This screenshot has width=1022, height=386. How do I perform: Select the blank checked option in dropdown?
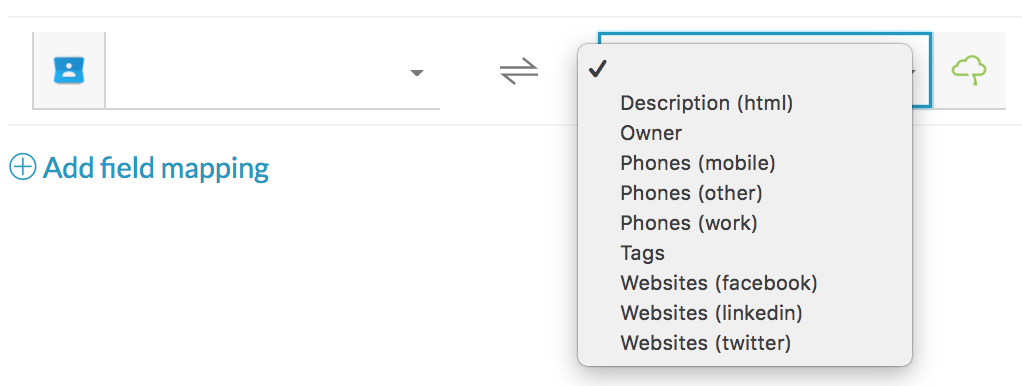[744, 69]
